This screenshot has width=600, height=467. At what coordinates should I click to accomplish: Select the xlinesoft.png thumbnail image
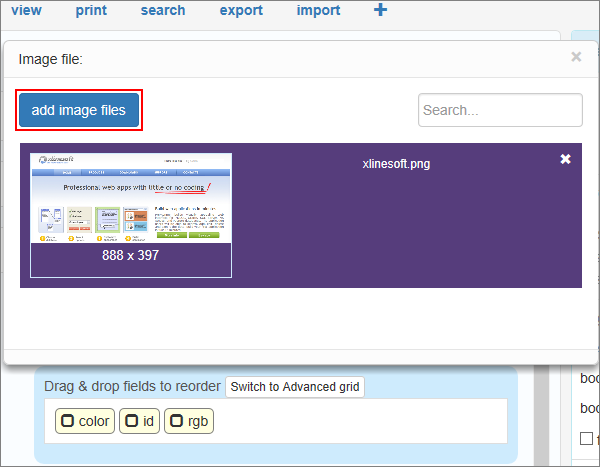[131, 198]
